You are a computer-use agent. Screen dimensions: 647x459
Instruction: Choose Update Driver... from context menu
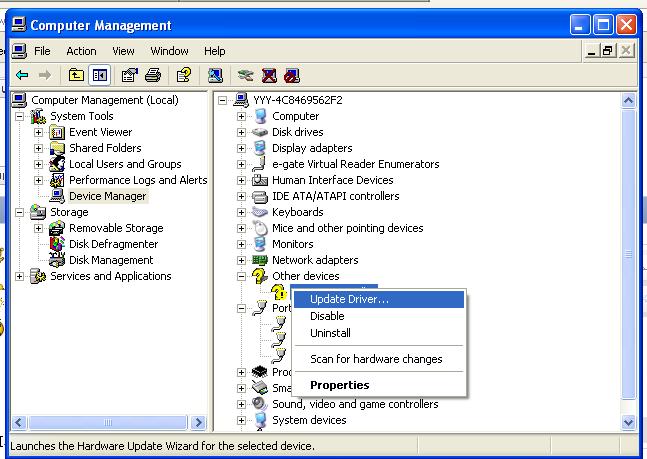click(379, 299)
